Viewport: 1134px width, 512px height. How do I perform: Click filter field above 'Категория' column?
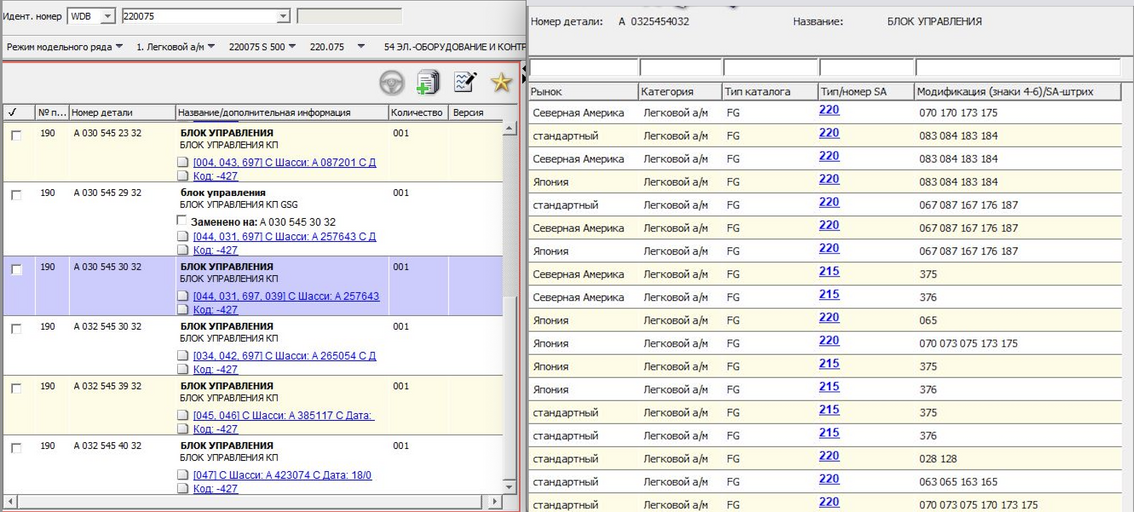click(x=681, y=67)
